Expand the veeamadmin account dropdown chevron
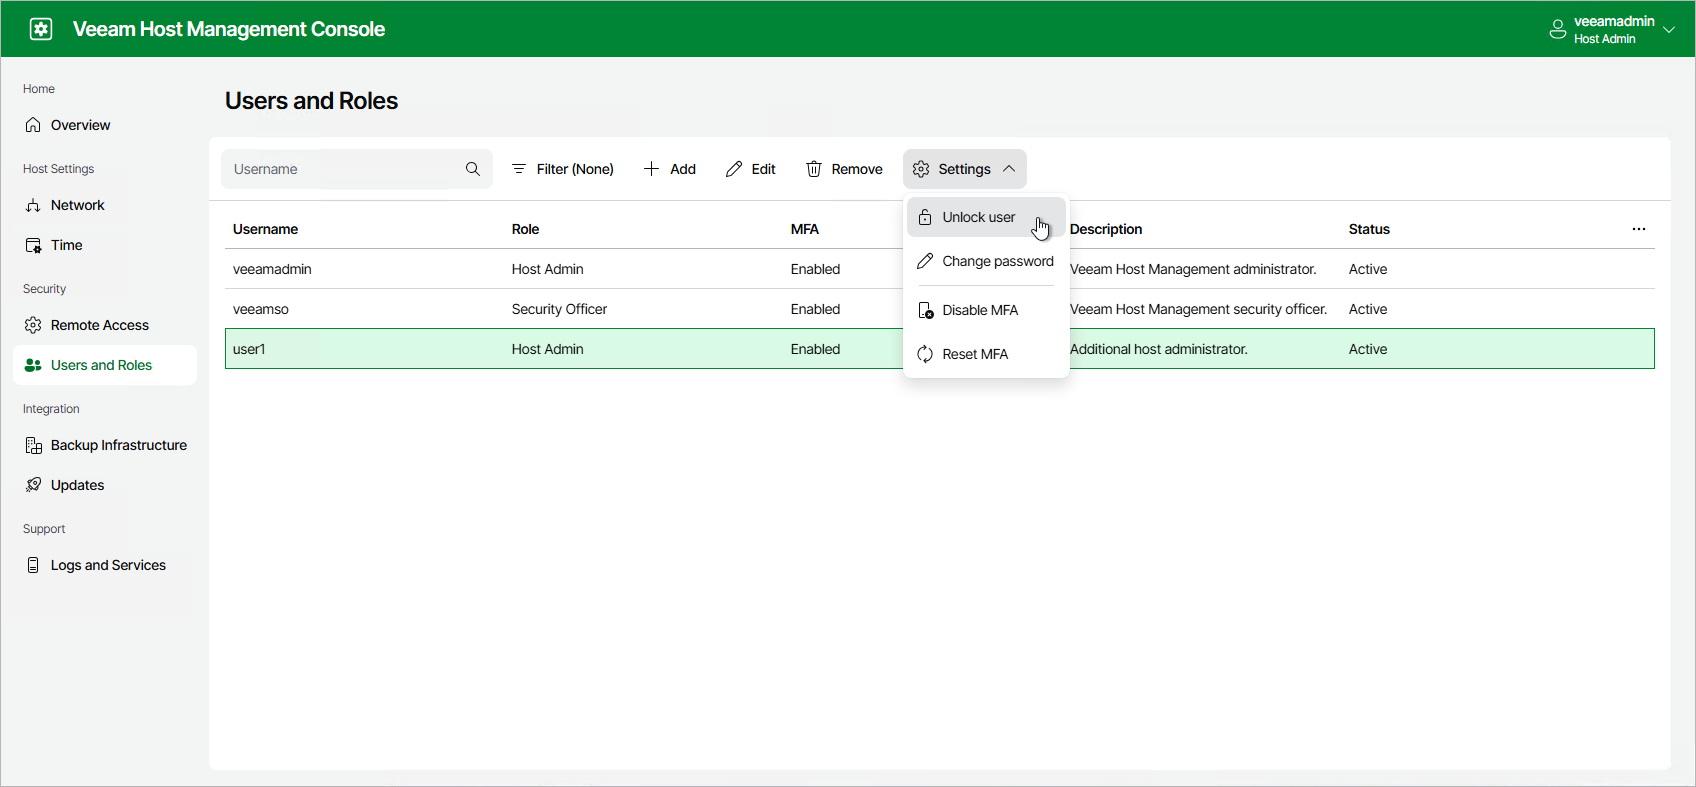Image resolution: width=1696 pixels, height=787 pixels. [1669, 30]
